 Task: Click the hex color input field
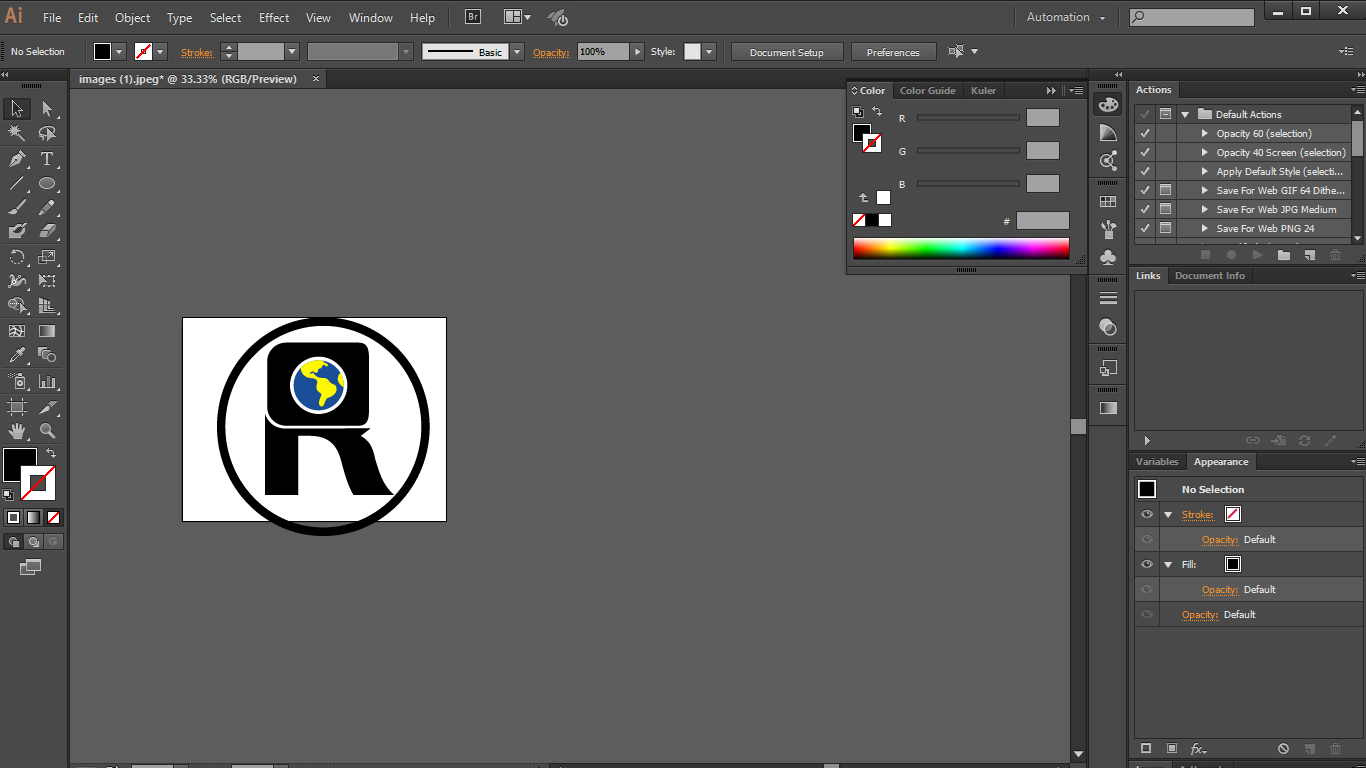click(1042, 221)
